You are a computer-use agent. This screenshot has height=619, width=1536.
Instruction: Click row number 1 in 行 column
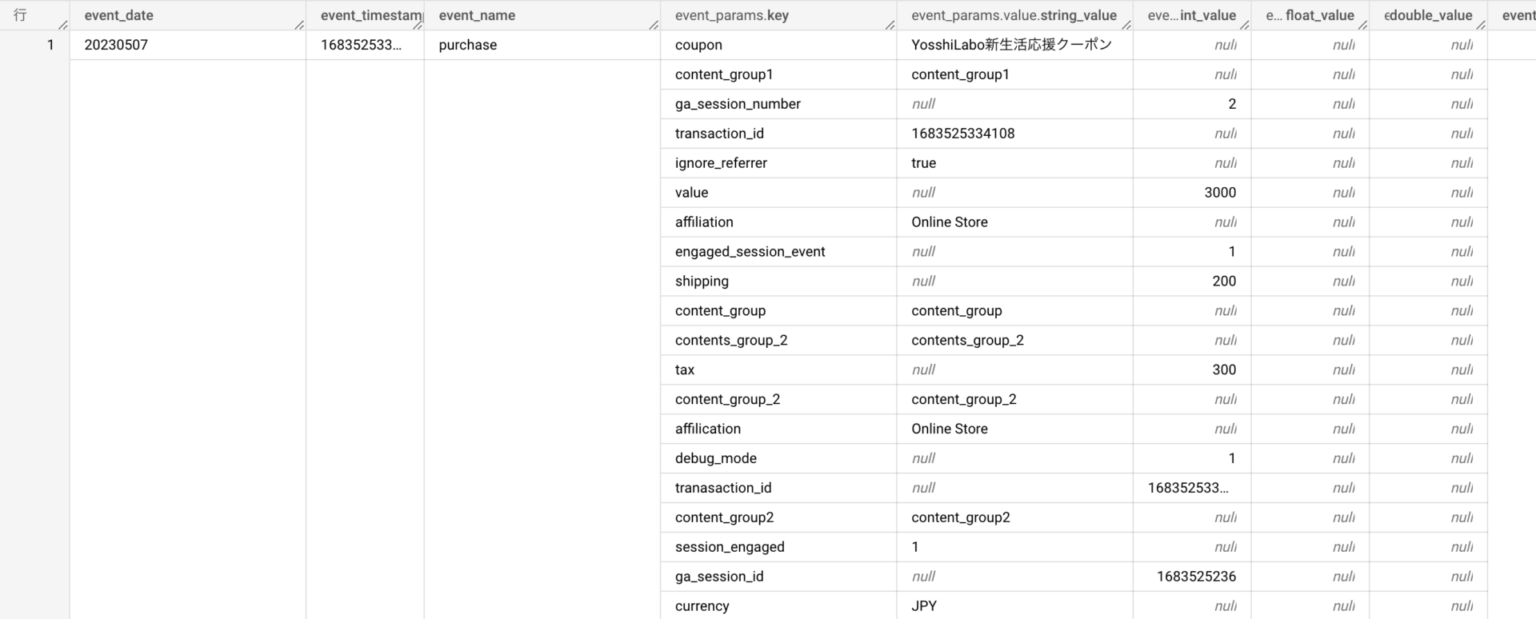tap(50, 45)
